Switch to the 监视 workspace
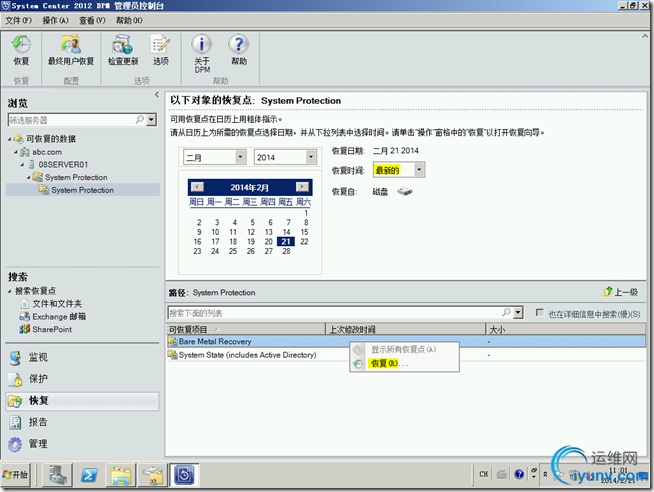This screenshot has height=492, width=654. point(83,357)
